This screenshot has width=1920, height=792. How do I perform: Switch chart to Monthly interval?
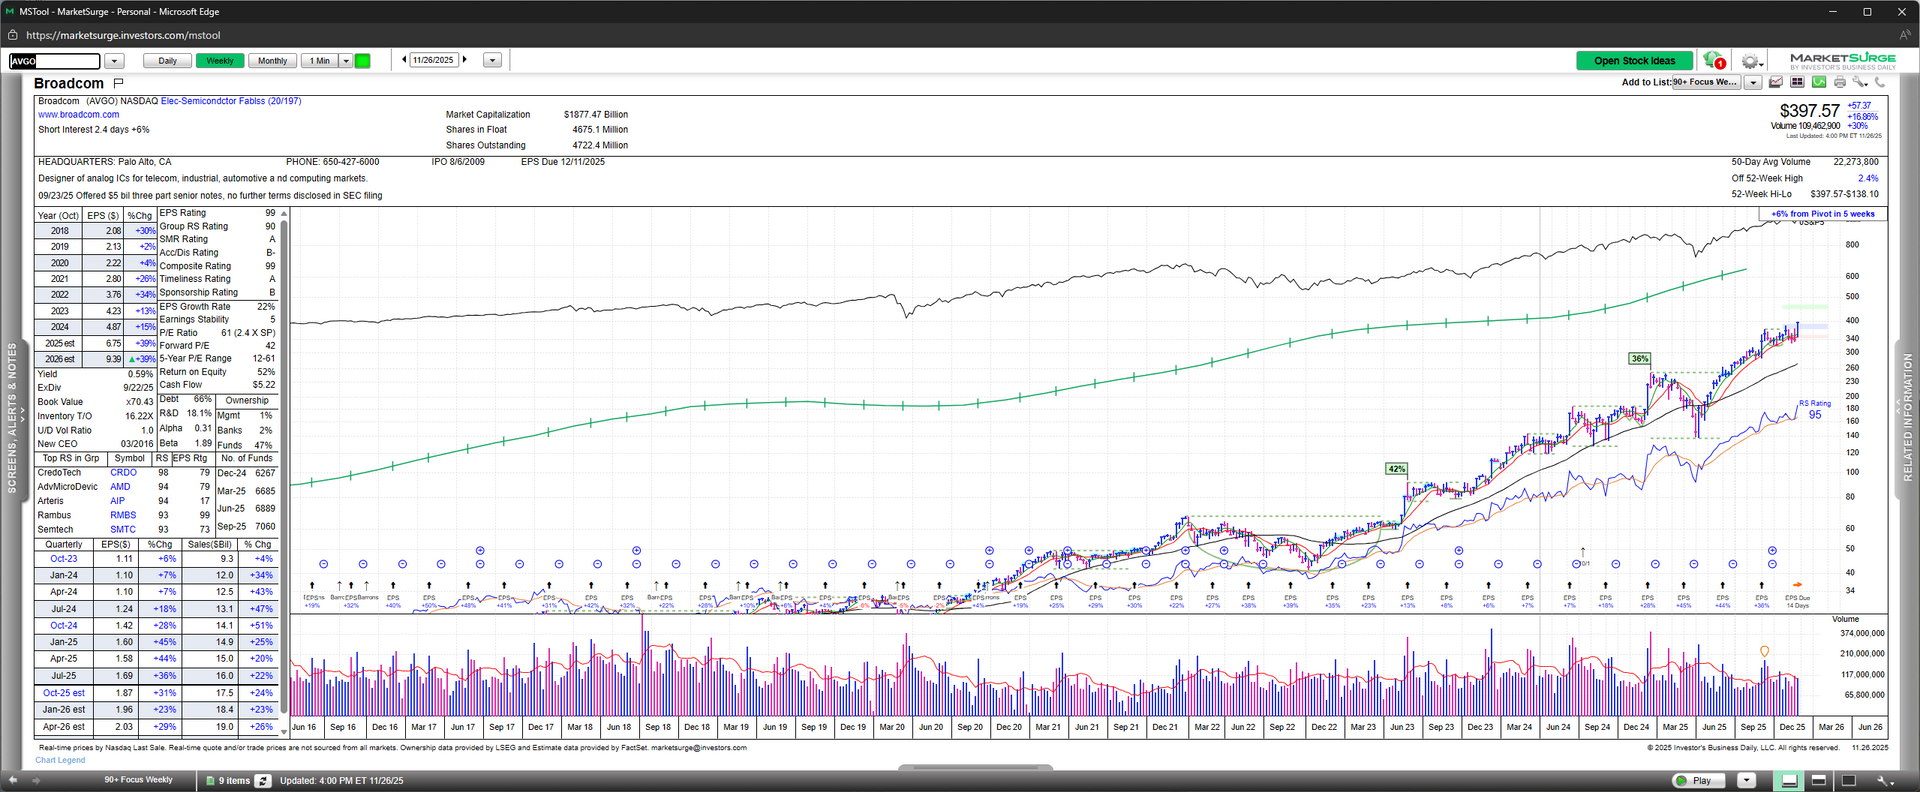click(x=272, y=61)
